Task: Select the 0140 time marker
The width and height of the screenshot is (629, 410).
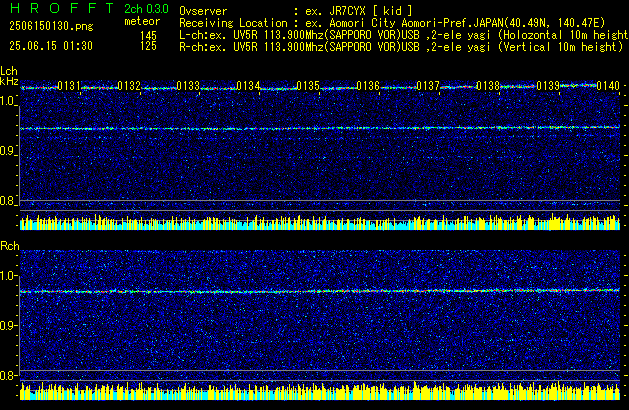Action: (x=608, y=86)
